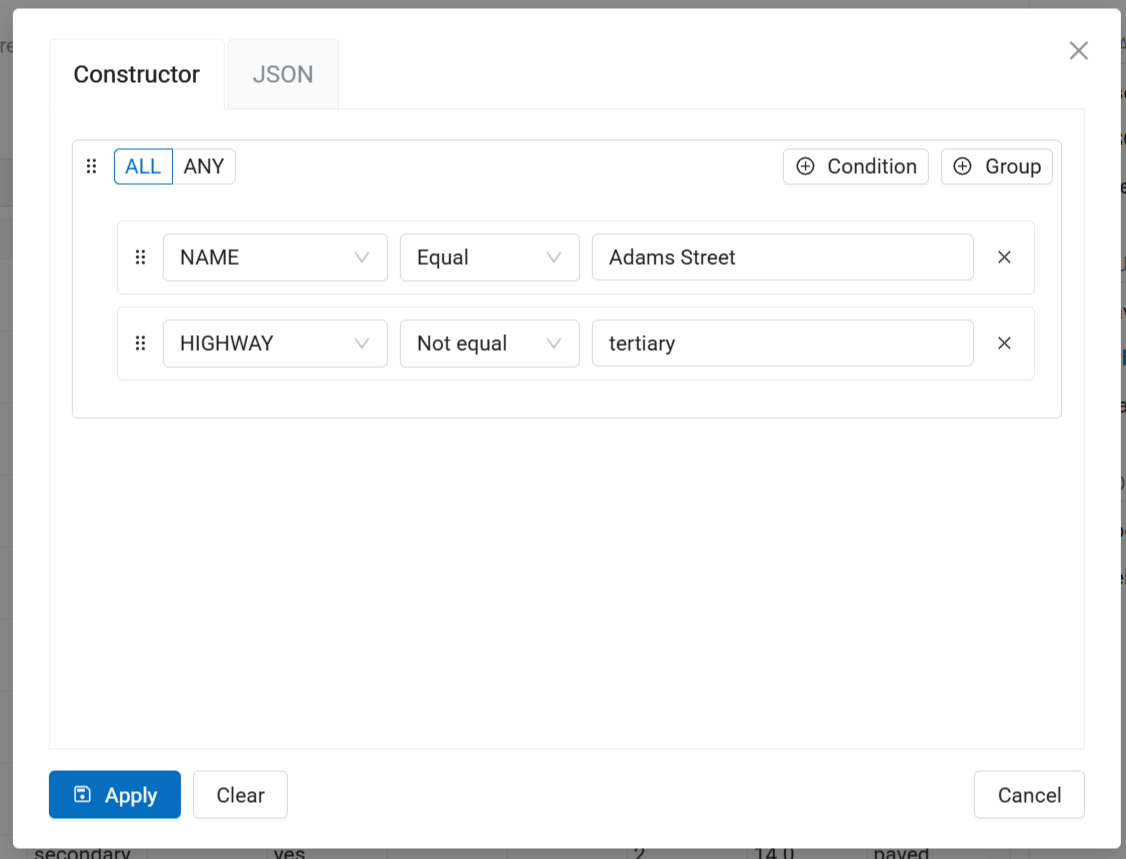This screenshot has width=1126, height=859.
Task: Switch matching mode to ANY
Action: (204, 167)
